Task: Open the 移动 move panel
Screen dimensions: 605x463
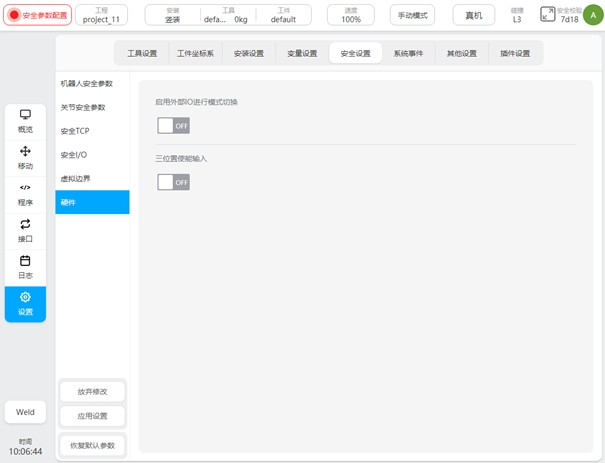Action: coord(25,157)
